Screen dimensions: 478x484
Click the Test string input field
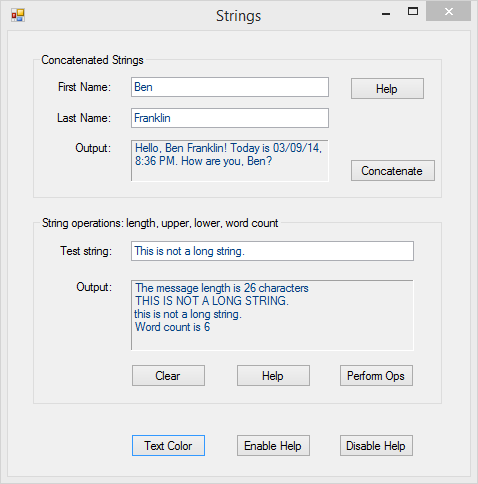coord(272,251)
